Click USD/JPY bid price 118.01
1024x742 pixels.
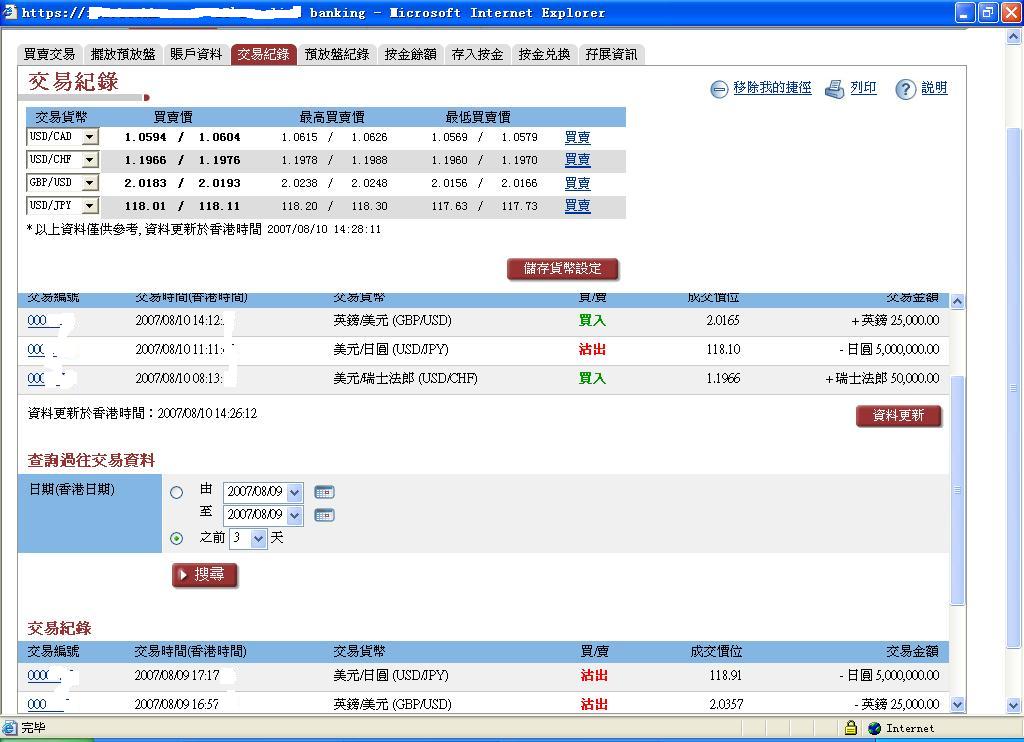click(x=146, y=206)
